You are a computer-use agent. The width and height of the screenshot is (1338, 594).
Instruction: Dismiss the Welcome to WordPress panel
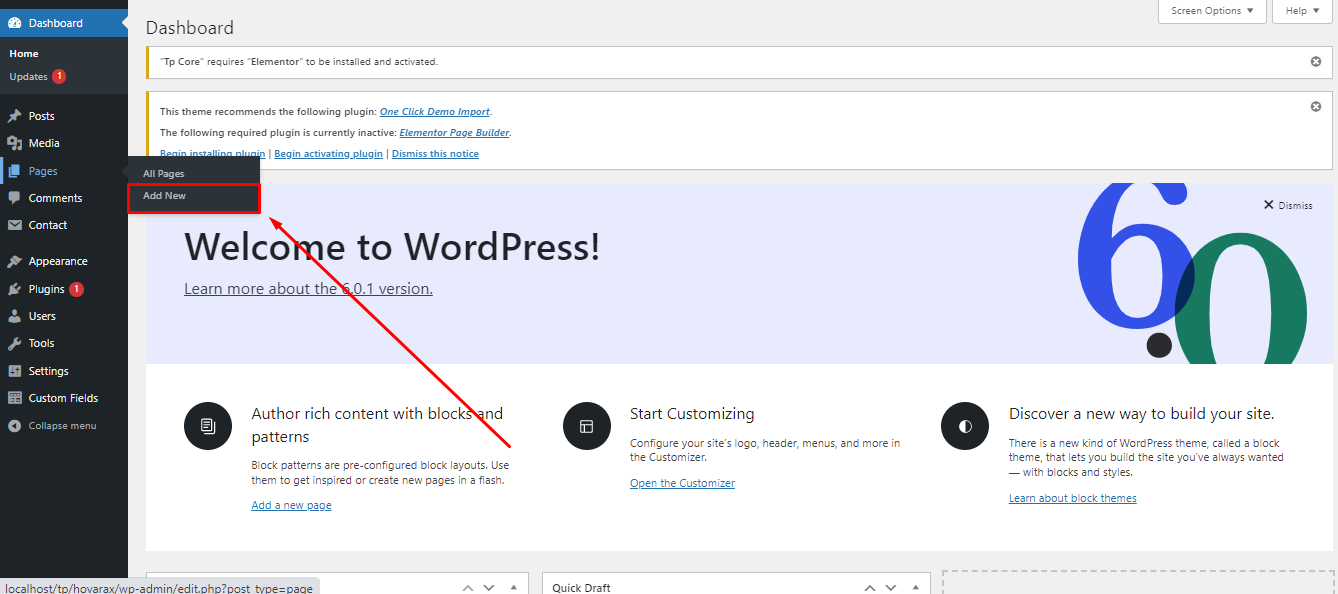[x=1288, y=205]
